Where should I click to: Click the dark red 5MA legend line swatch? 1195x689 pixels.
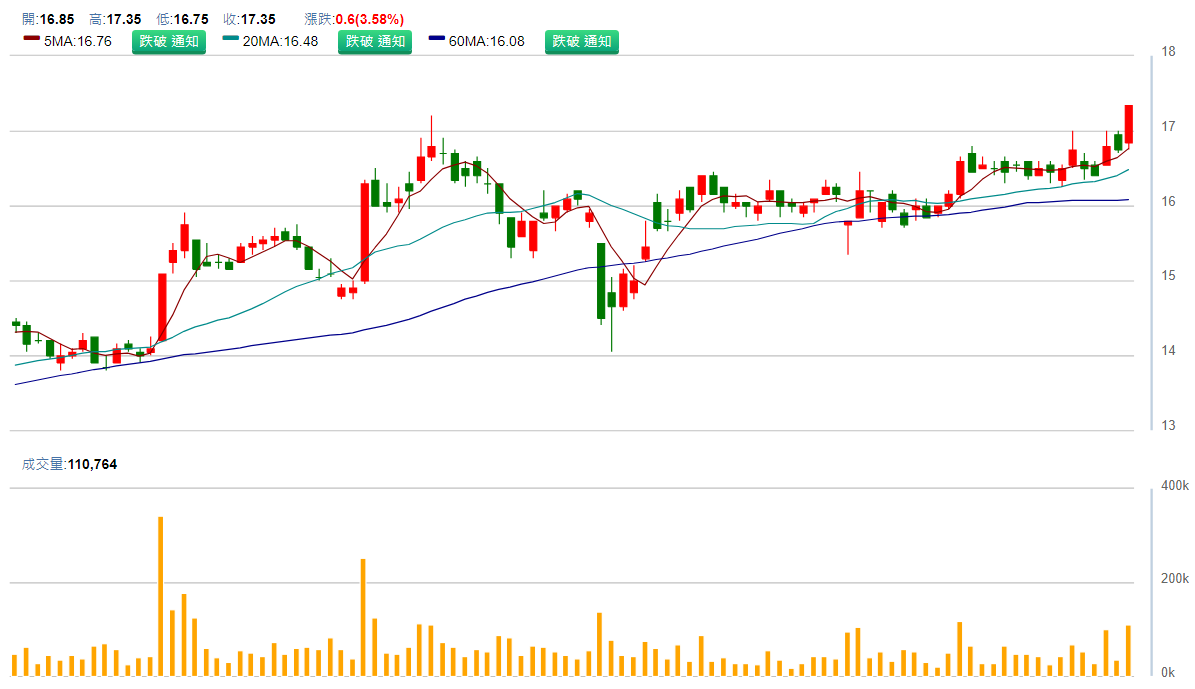[x=31, y=39]
